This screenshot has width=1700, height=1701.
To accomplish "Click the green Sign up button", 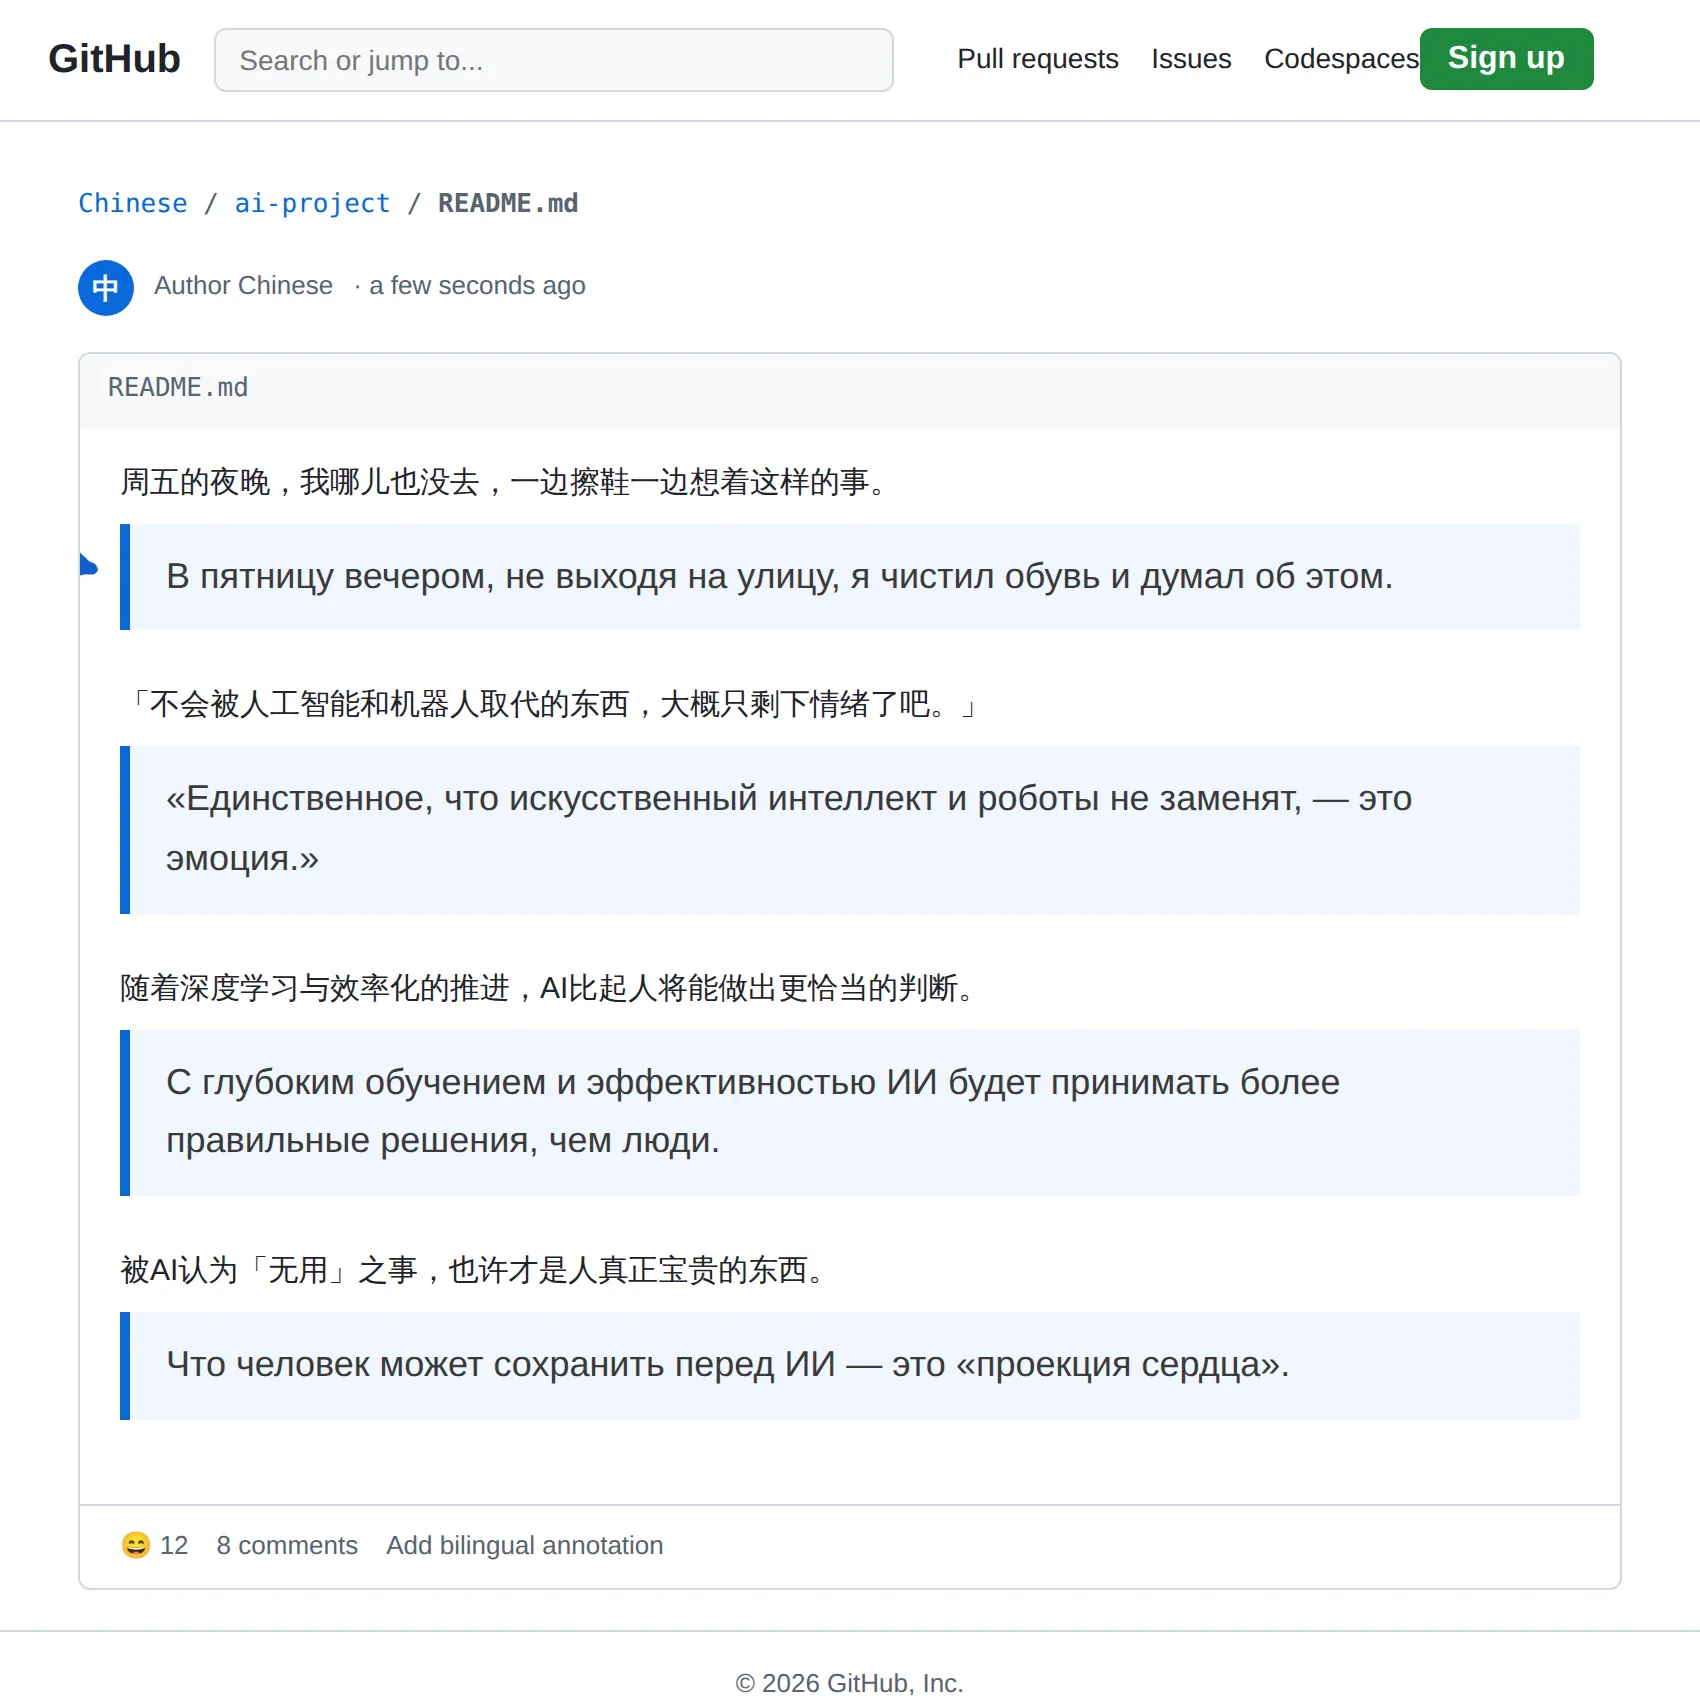I will coord(1506,59).
